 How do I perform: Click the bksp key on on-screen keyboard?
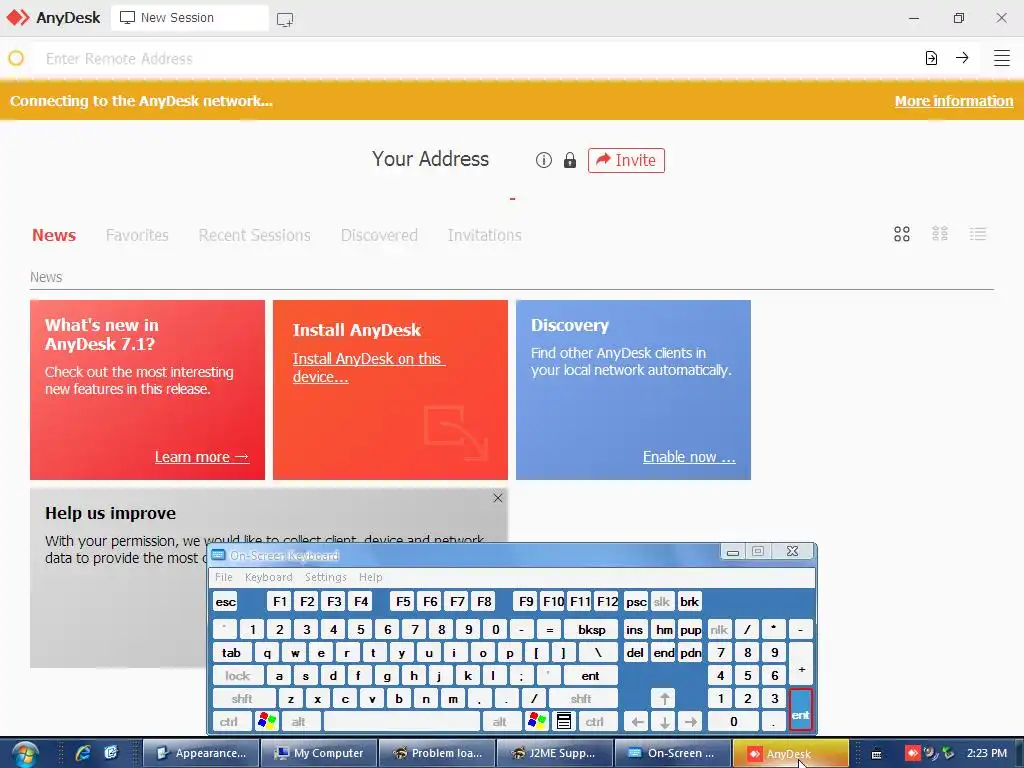[x=592, y=630]
